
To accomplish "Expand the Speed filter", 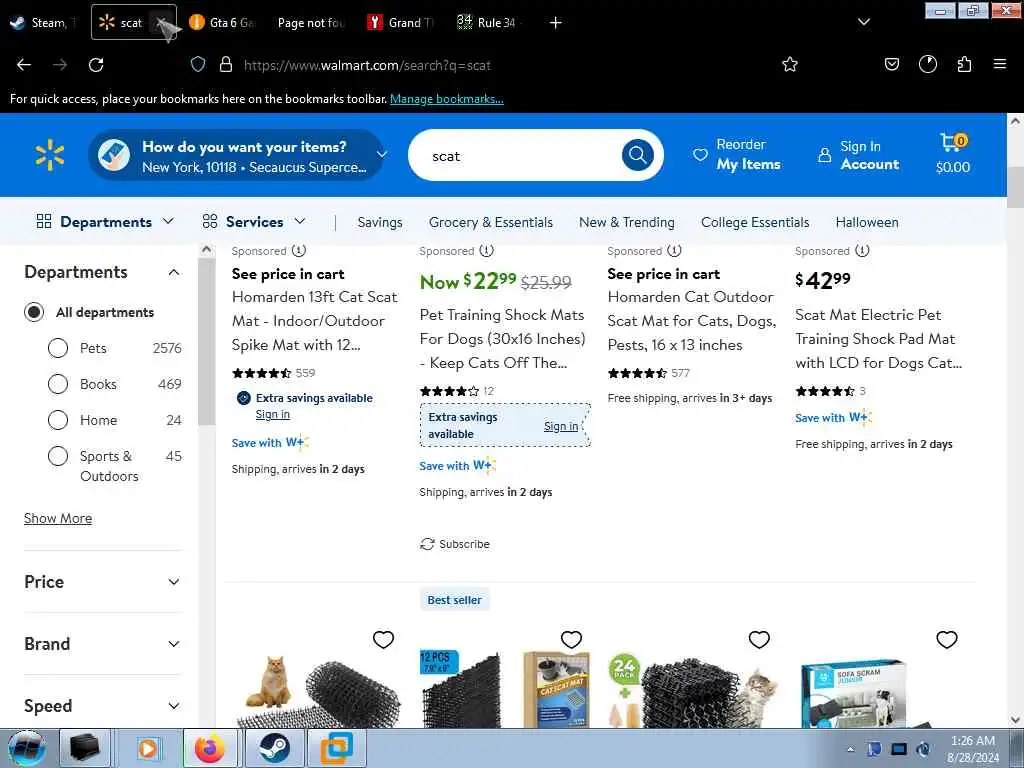I will click(174, 706).
